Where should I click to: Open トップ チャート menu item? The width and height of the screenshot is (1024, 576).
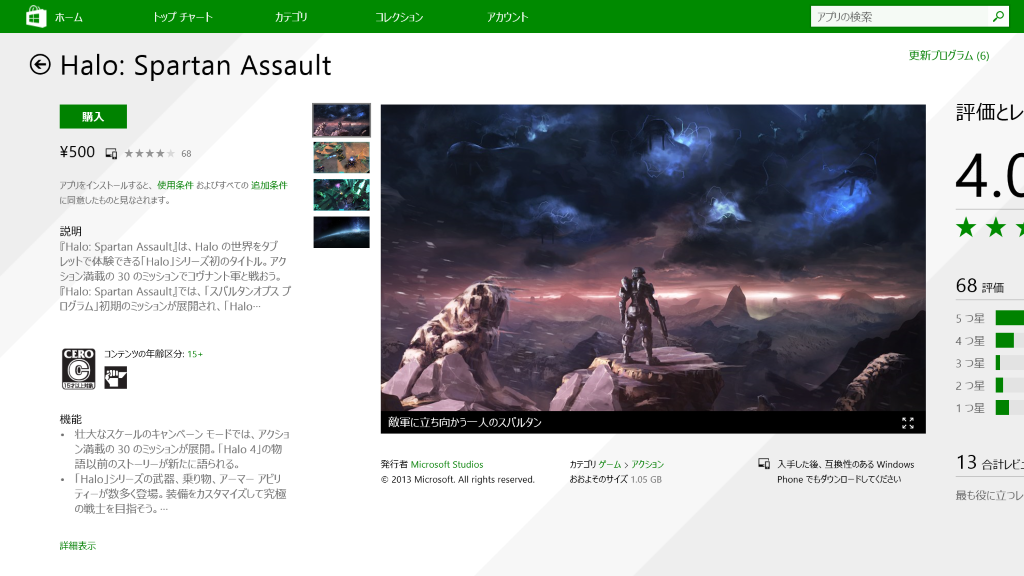[183, 17]
